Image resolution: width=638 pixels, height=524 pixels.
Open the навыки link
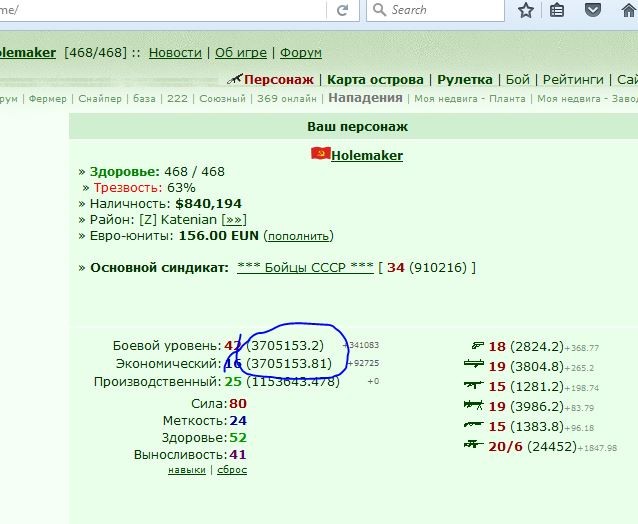click(x=187, y=470)
